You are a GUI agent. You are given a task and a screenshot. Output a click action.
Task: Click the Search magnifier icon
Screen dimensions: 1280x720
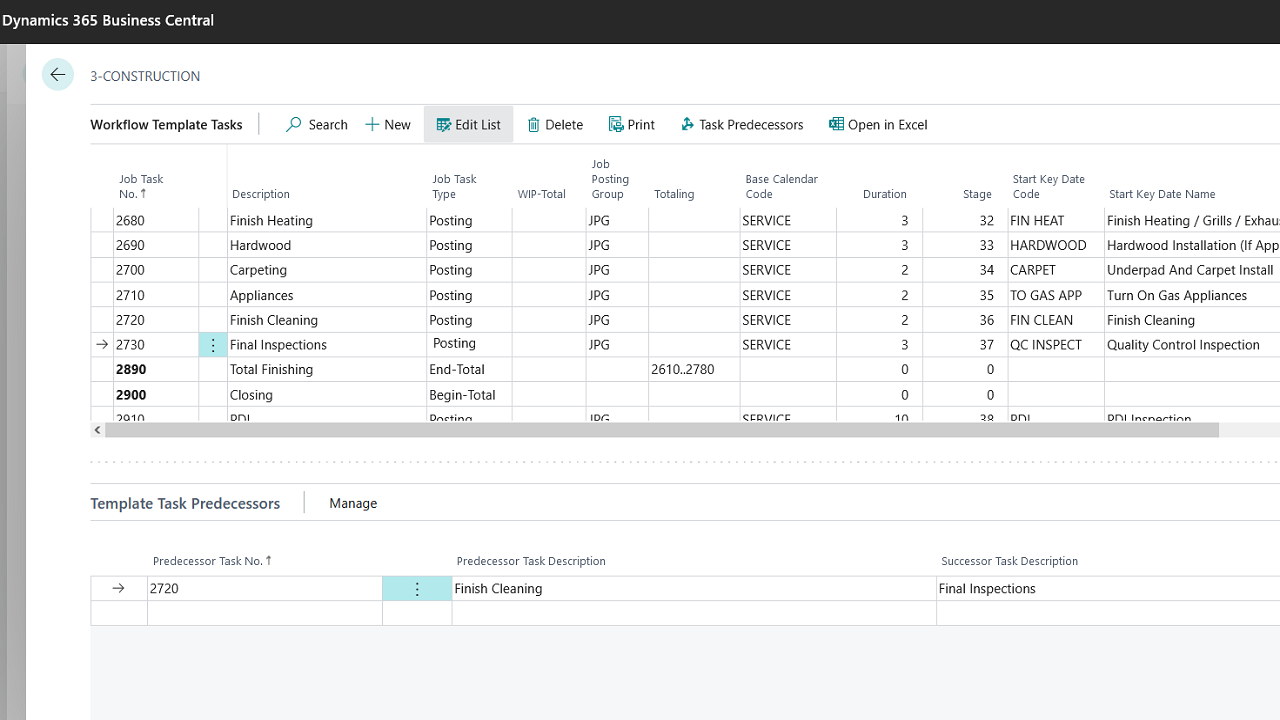coord(294,125)
